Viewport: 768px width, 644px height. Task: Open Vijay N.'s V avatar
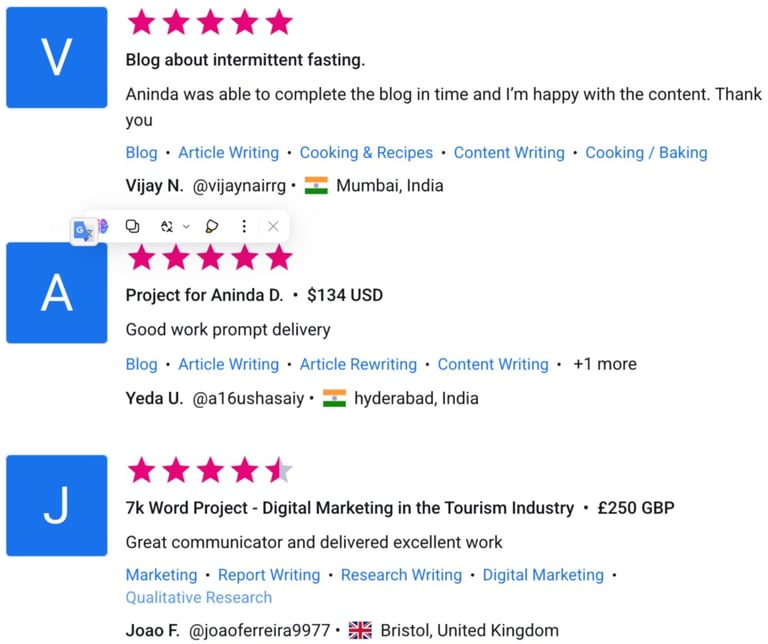[x=57, y=57]
